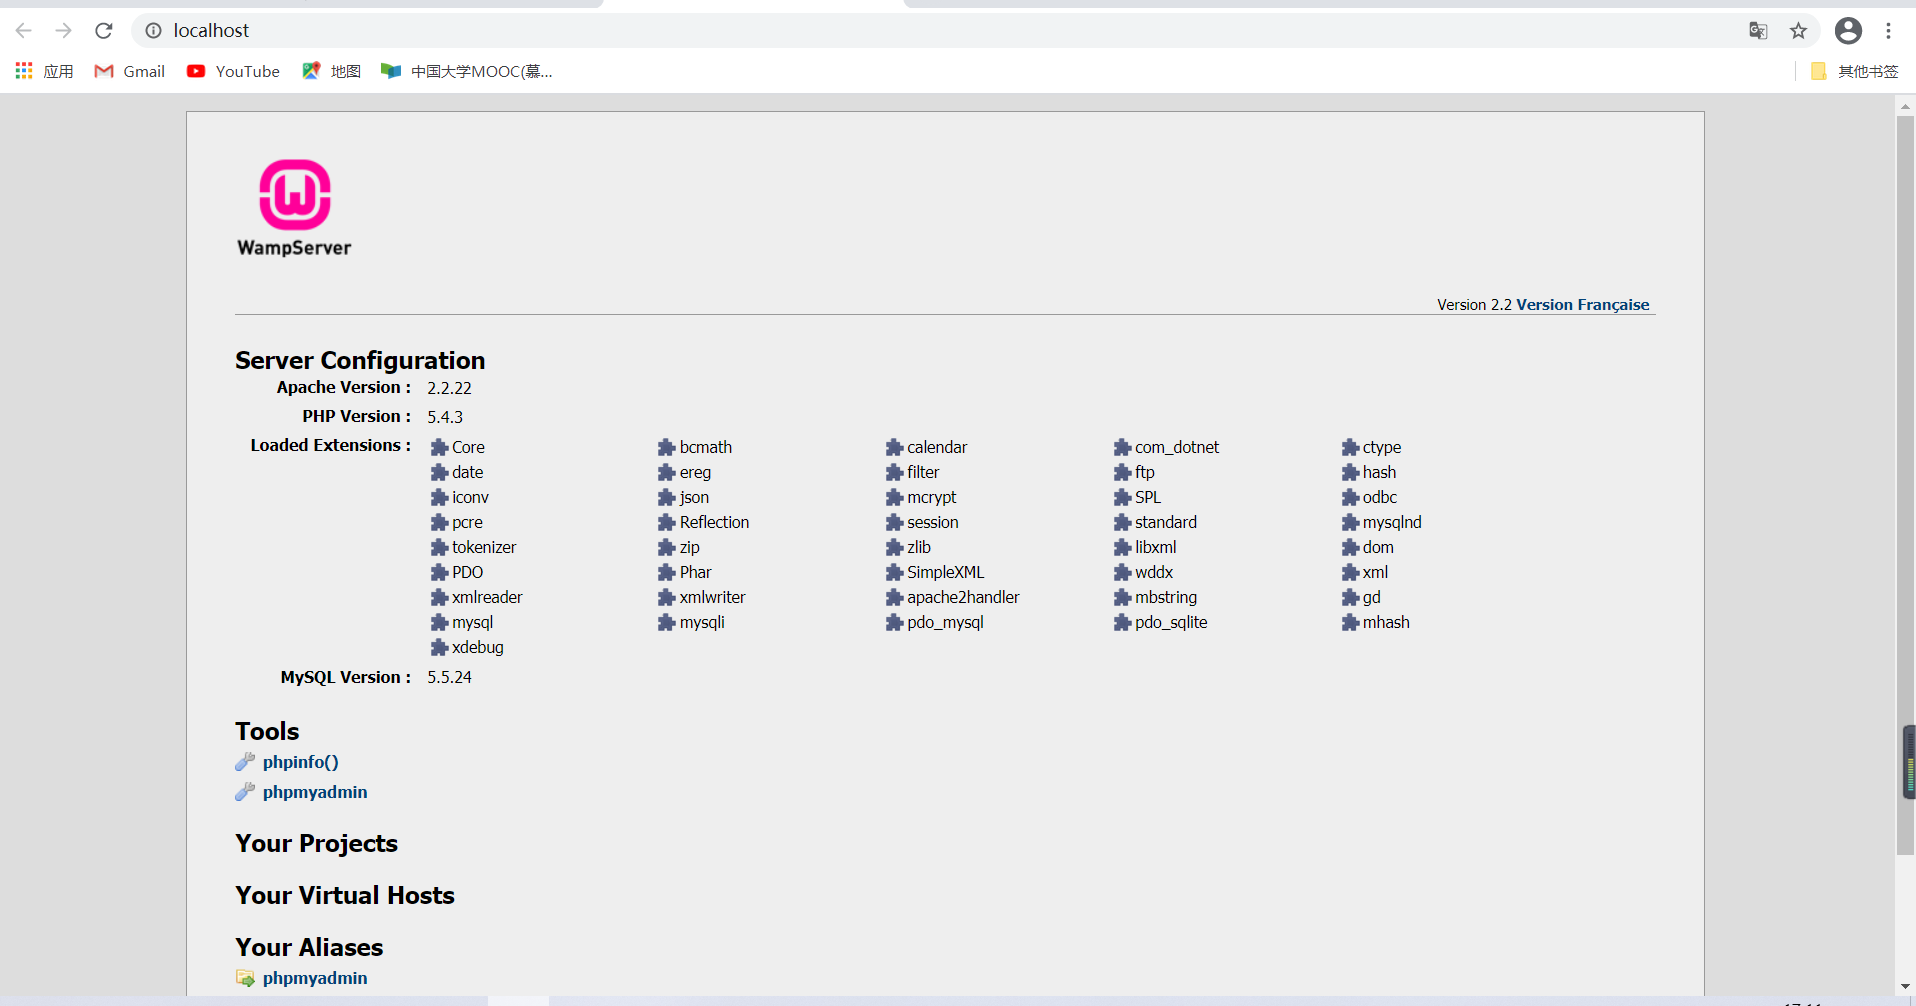Screen dimensions: 1916x1006
Task: Open the phpinfo() tool link
Action: click(299, 761)
